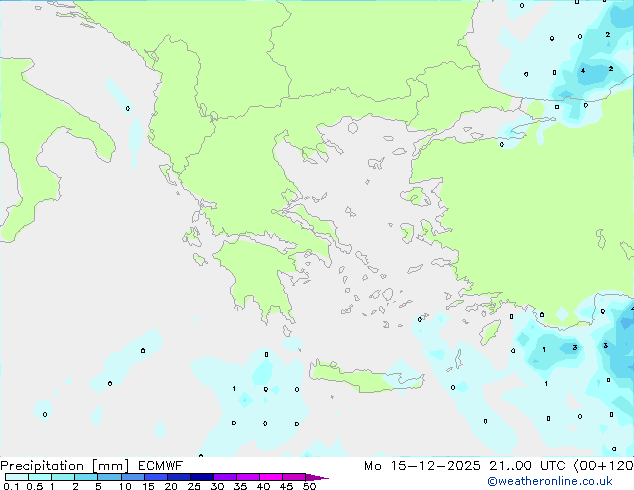Click magenta swatch between 40 and 45
634x490 pixels.
click(x=271, y=477)
